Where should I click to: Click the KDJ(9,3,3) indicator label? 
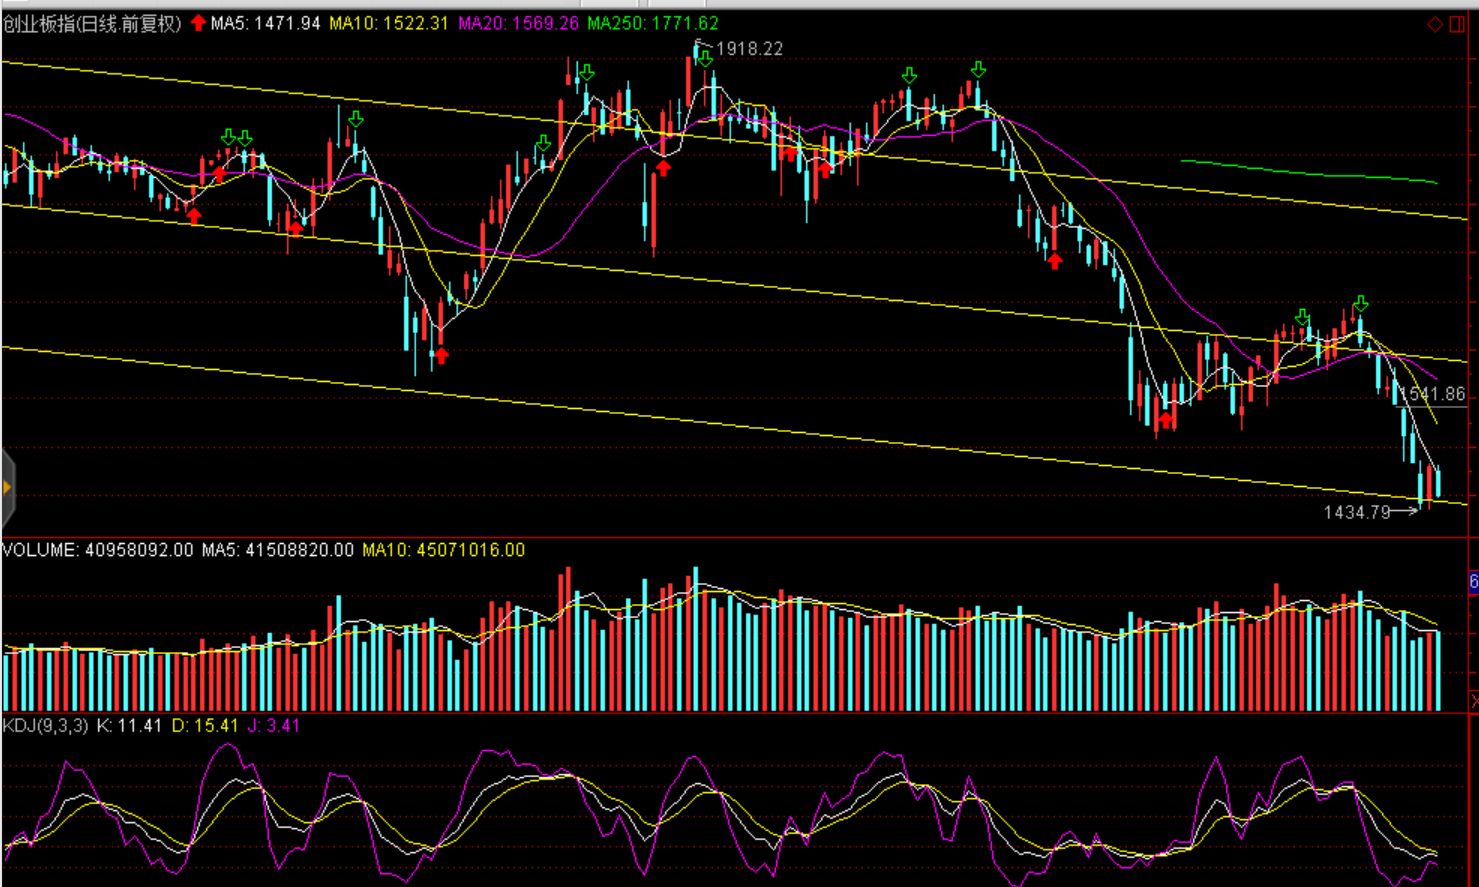click(46, 725)
